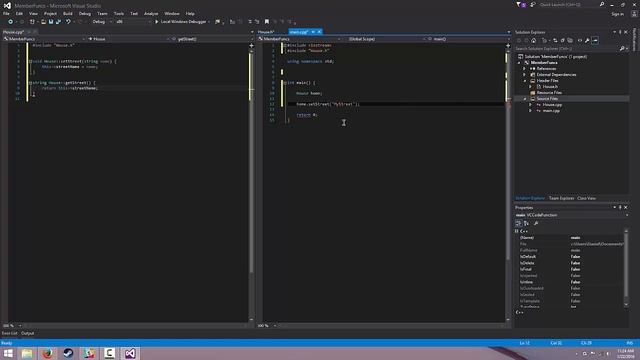This screenshot has height=360, width=640.
Task: Select Resource Files folder
Action: click(549, 93)
